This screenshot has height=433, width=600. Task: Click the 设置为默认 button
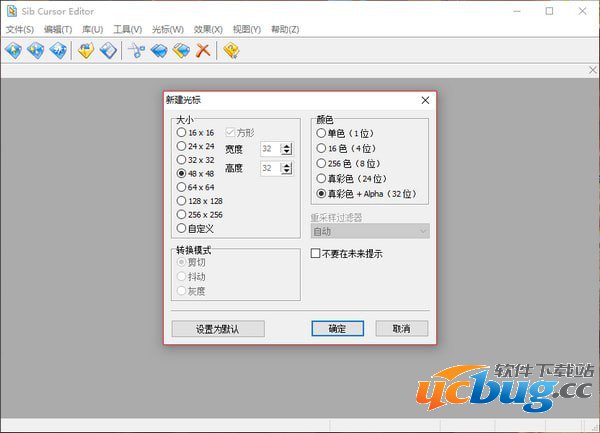coord(218,329)
